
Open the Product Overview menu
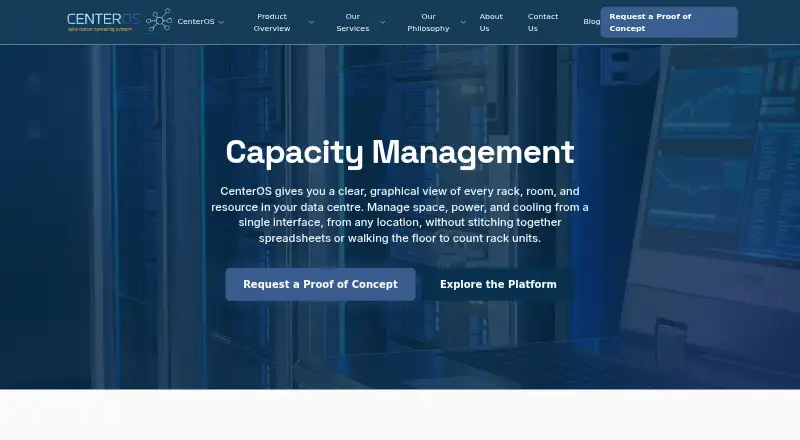(272, 22)
